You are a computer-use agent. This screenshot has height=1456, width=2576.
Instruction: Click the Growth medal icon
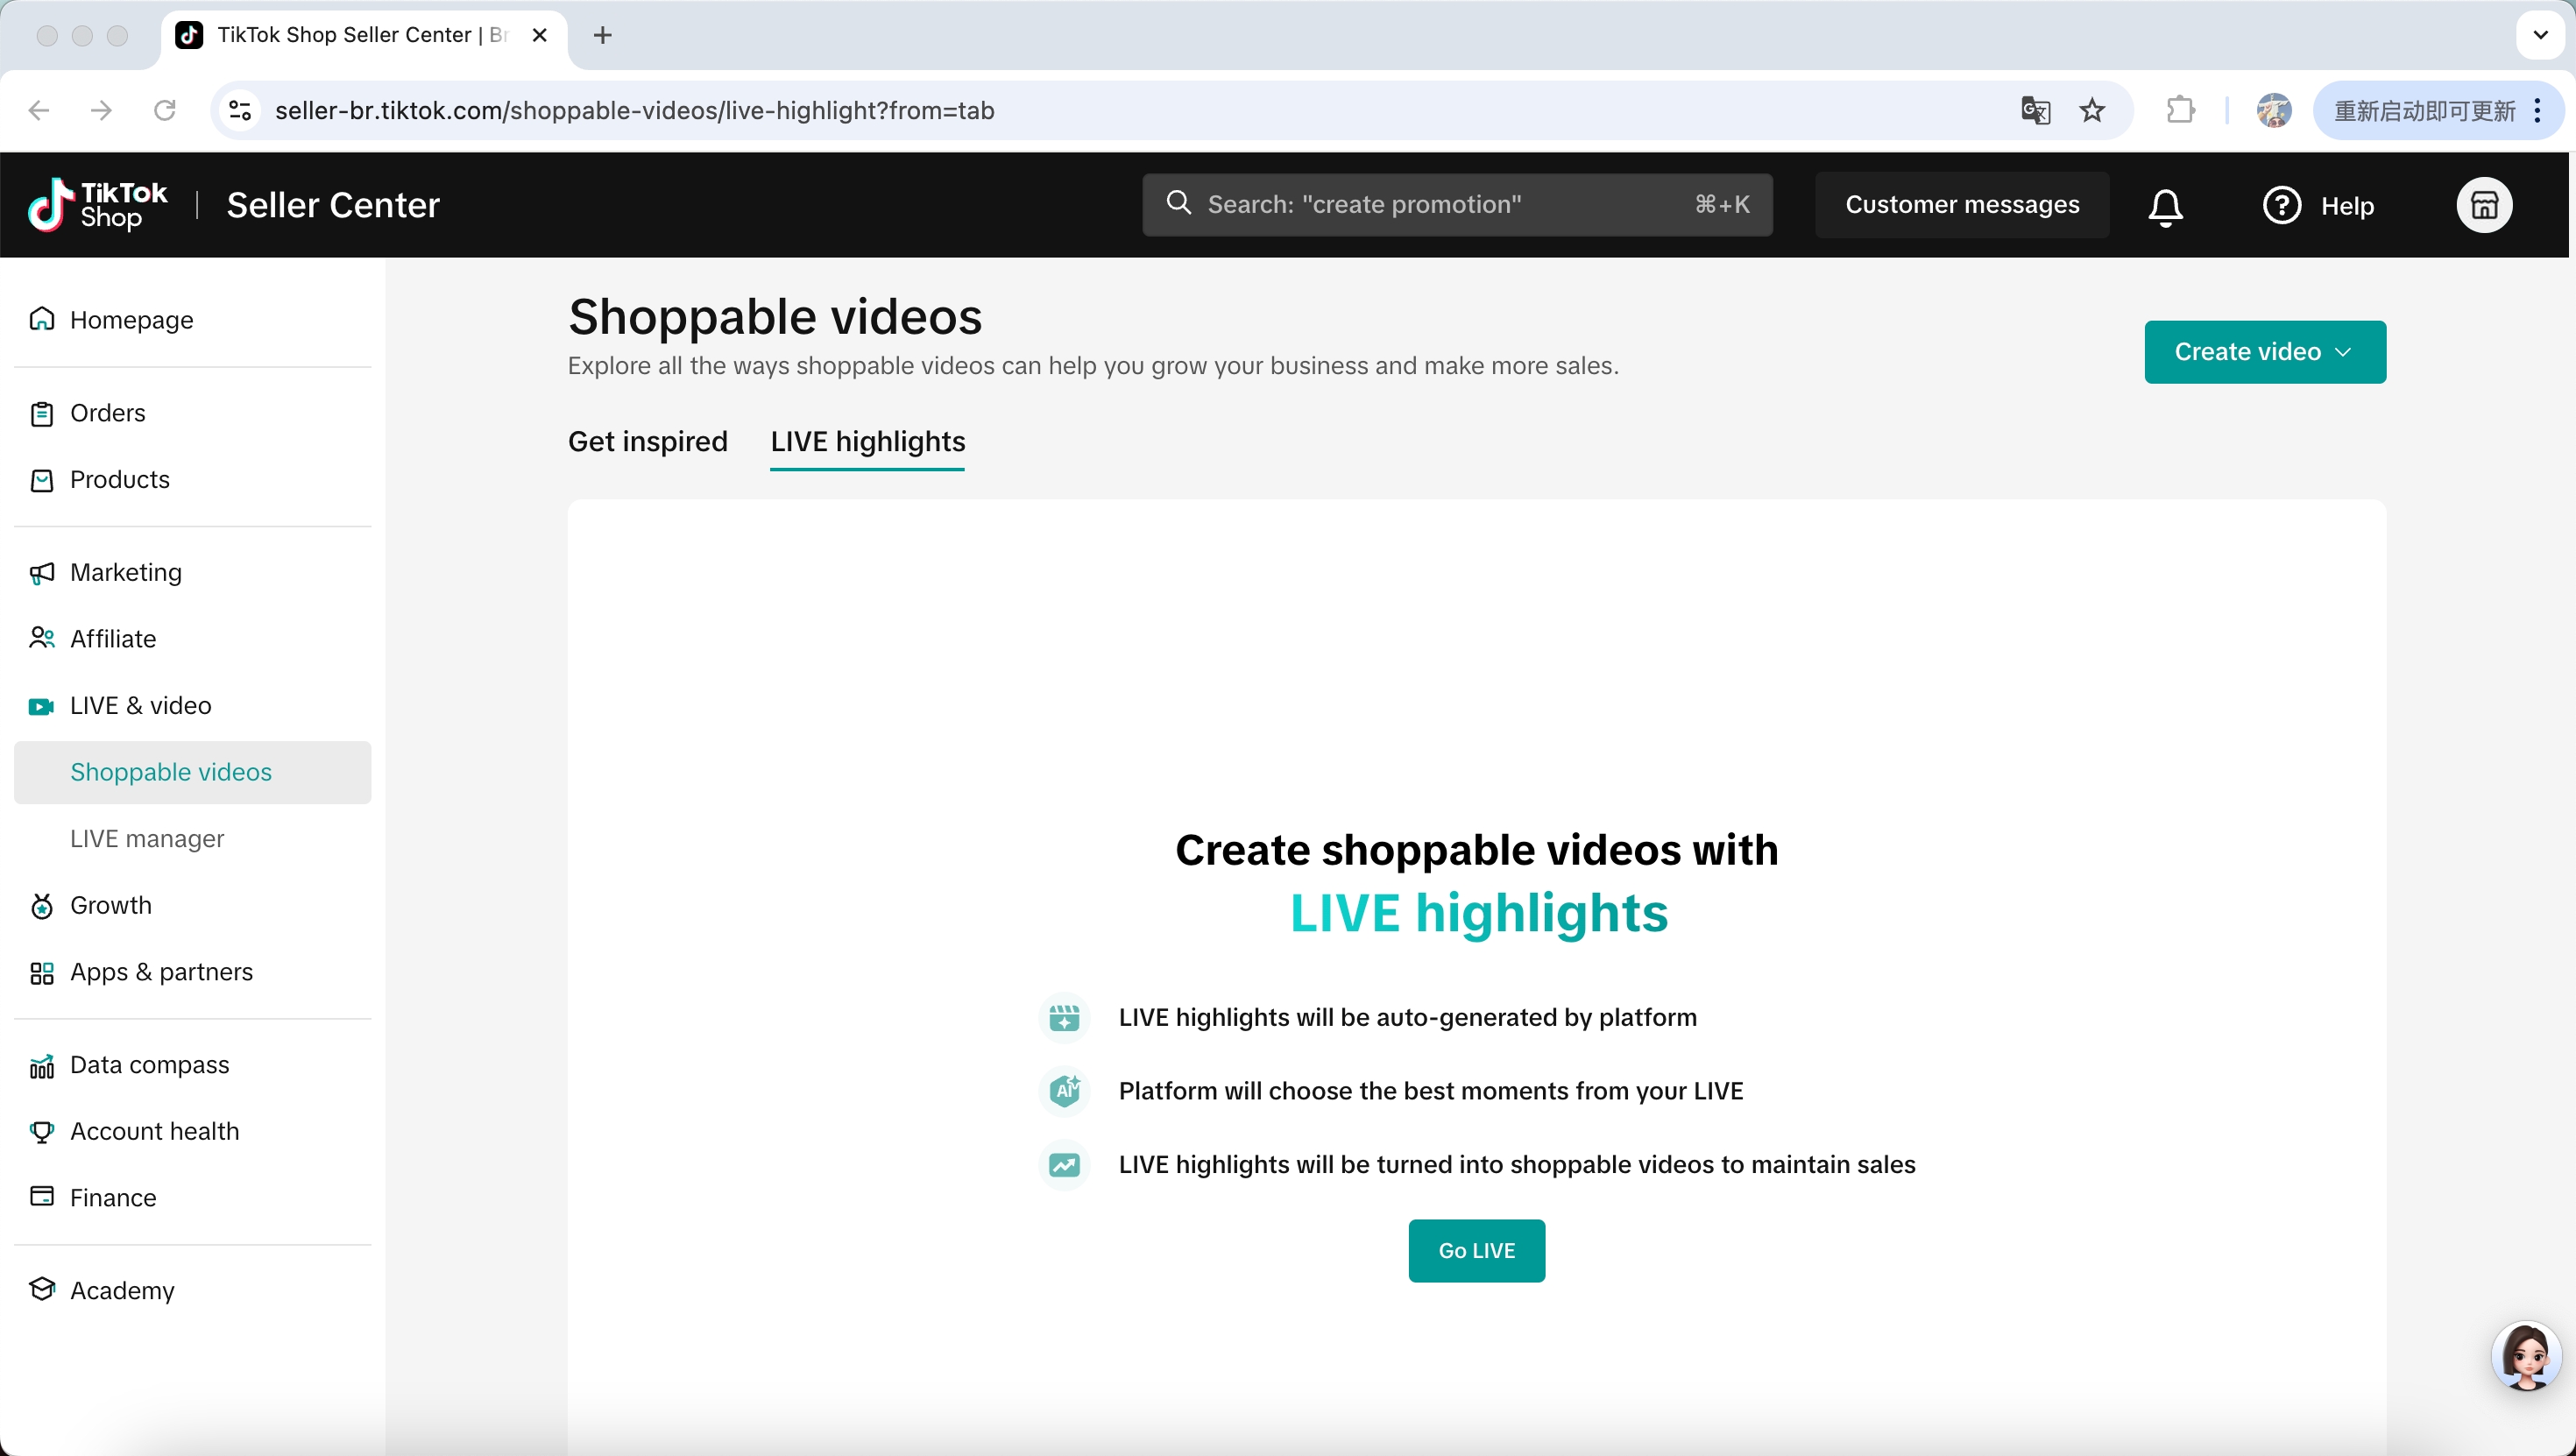point(42,906)
